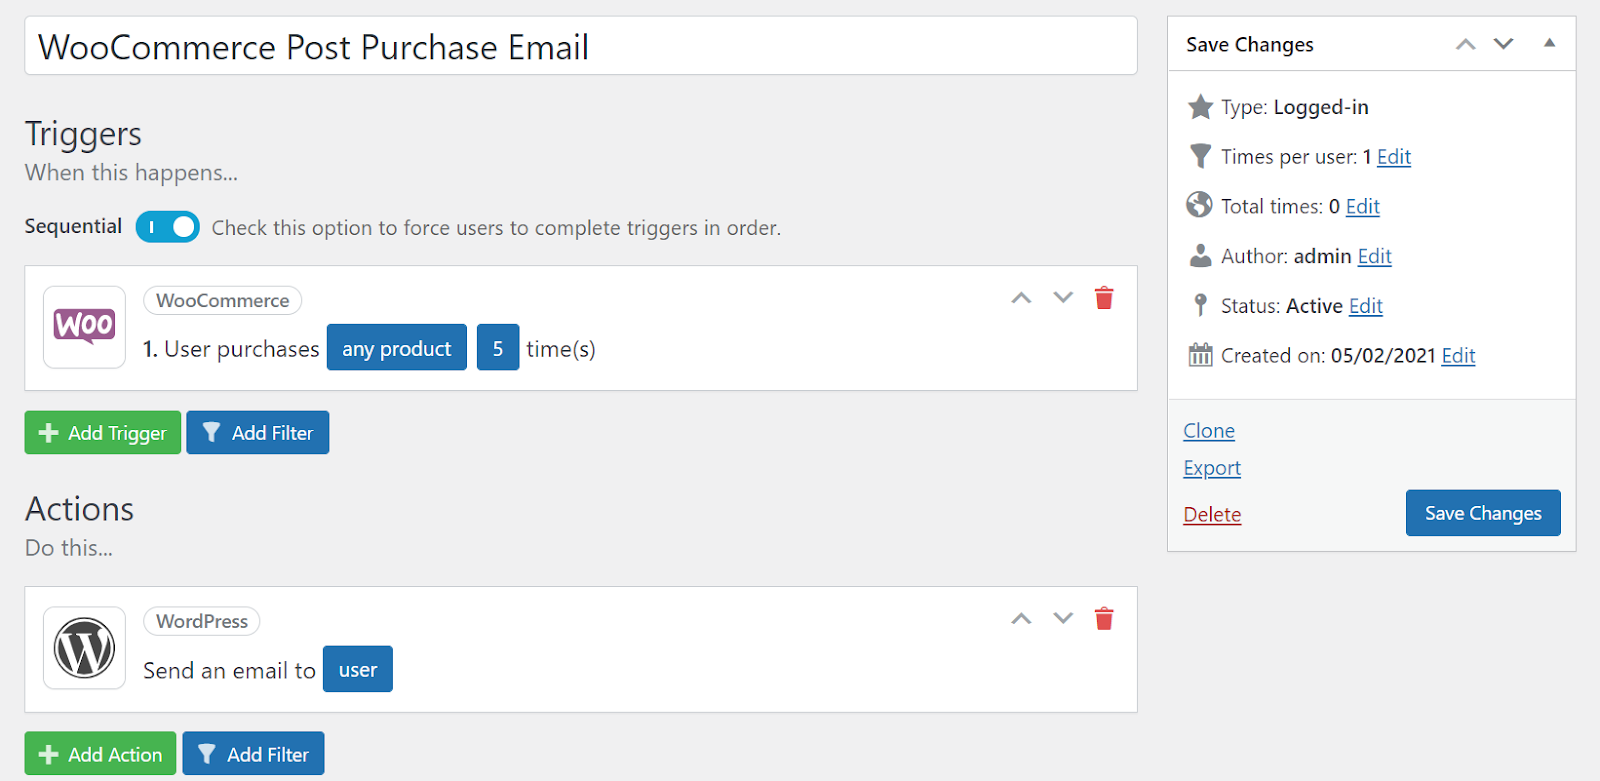
Task: Move WooCommerce trigger down with arrow
Action: coord(1063,298)
